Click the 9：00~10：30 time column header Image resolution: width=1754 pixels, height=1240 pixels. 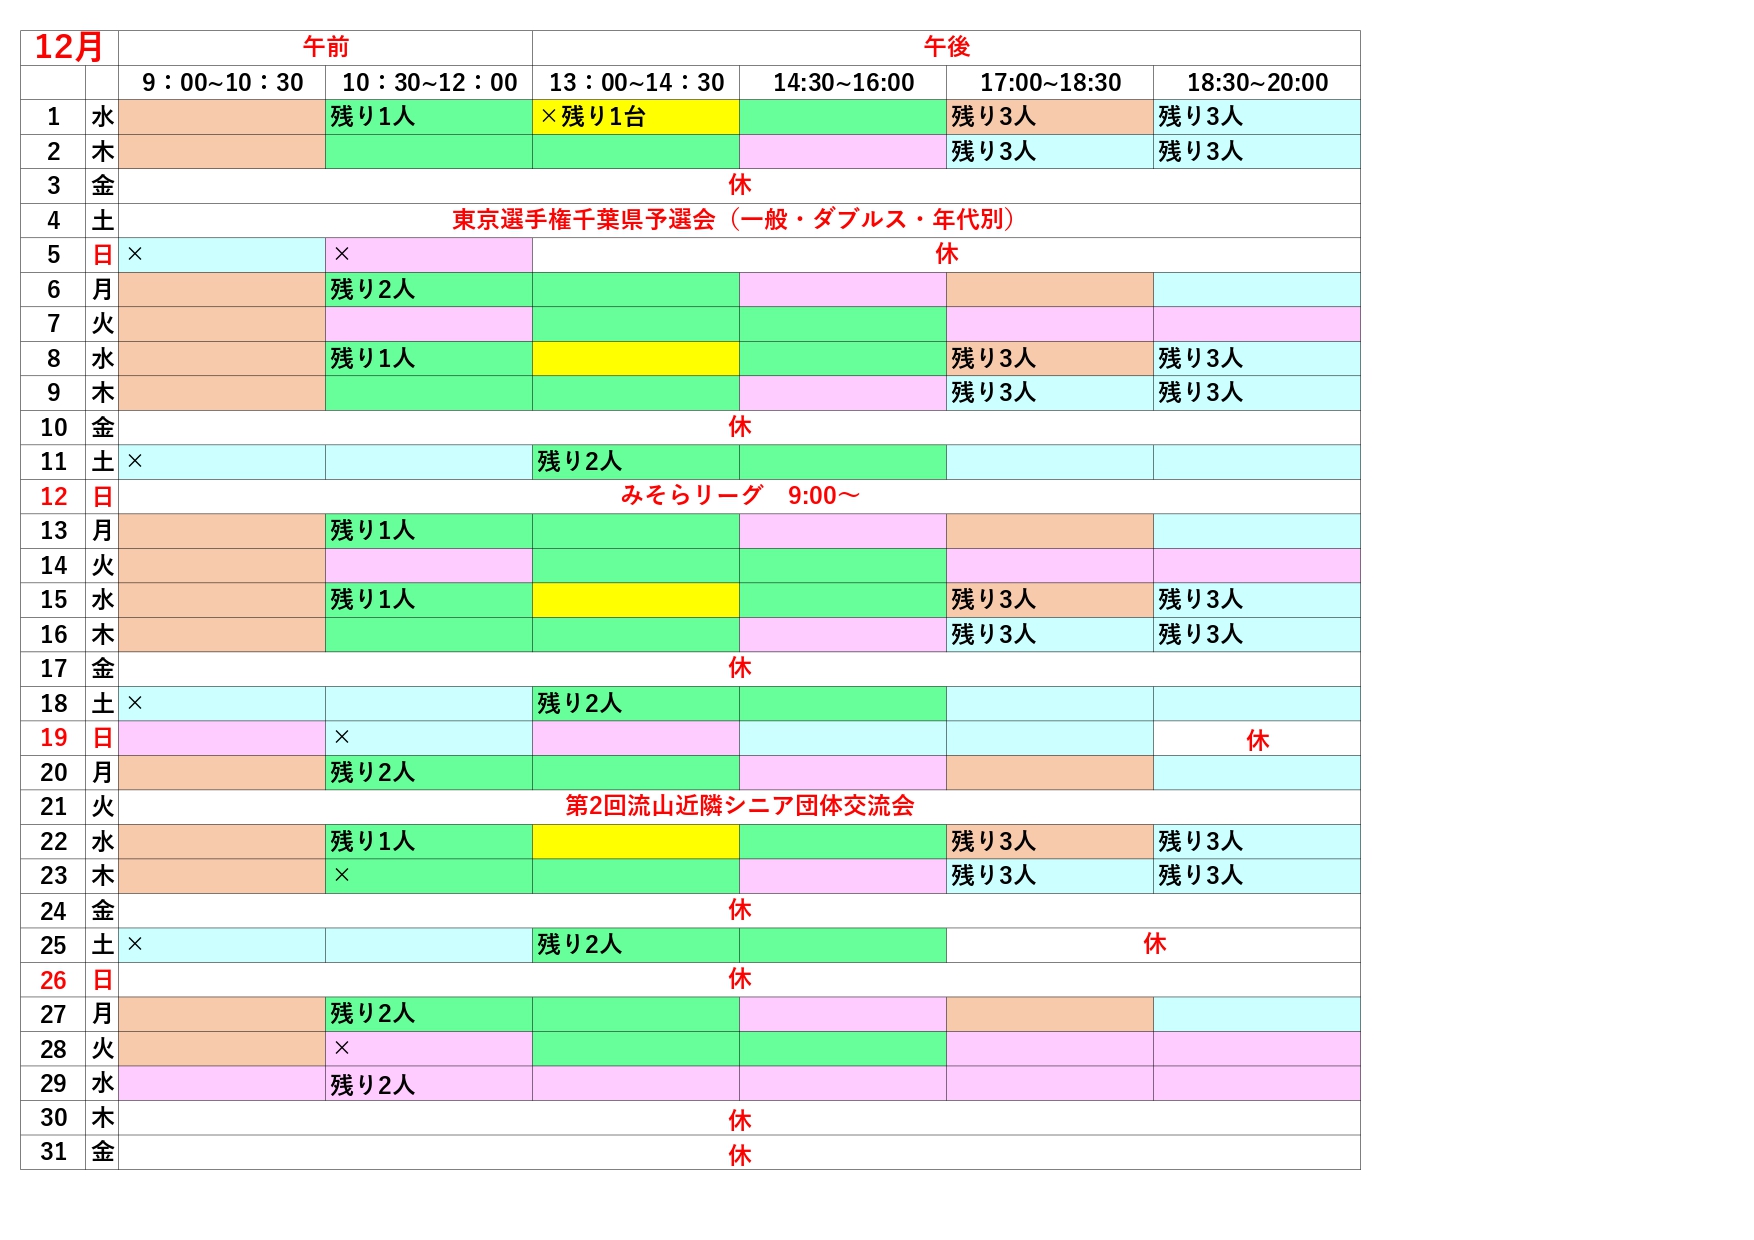tap(222, 82)
